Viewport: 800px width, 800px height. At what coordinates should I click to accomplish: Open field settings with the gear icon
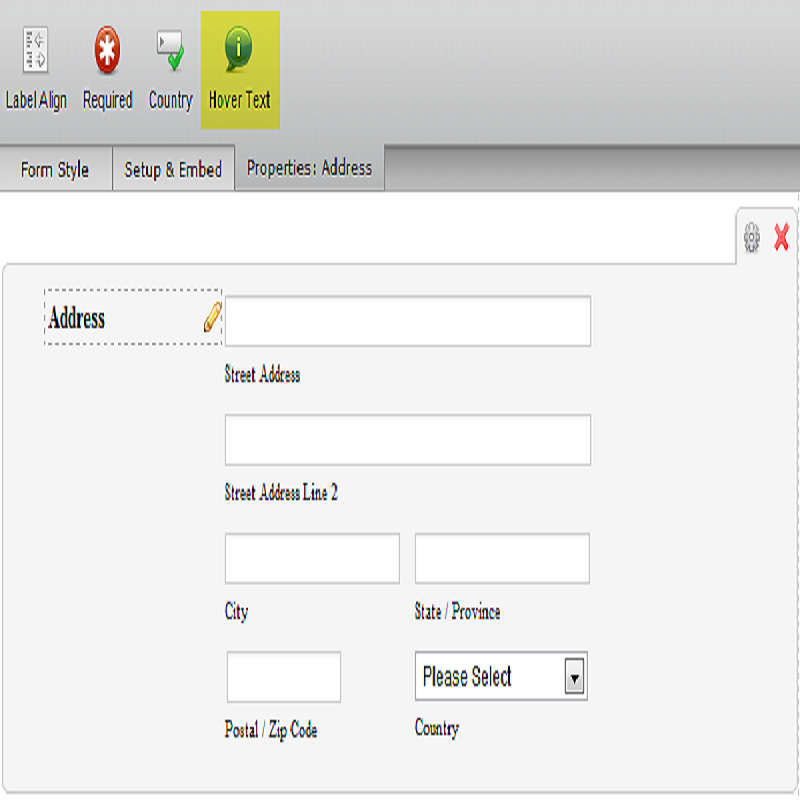click(752, 237)
